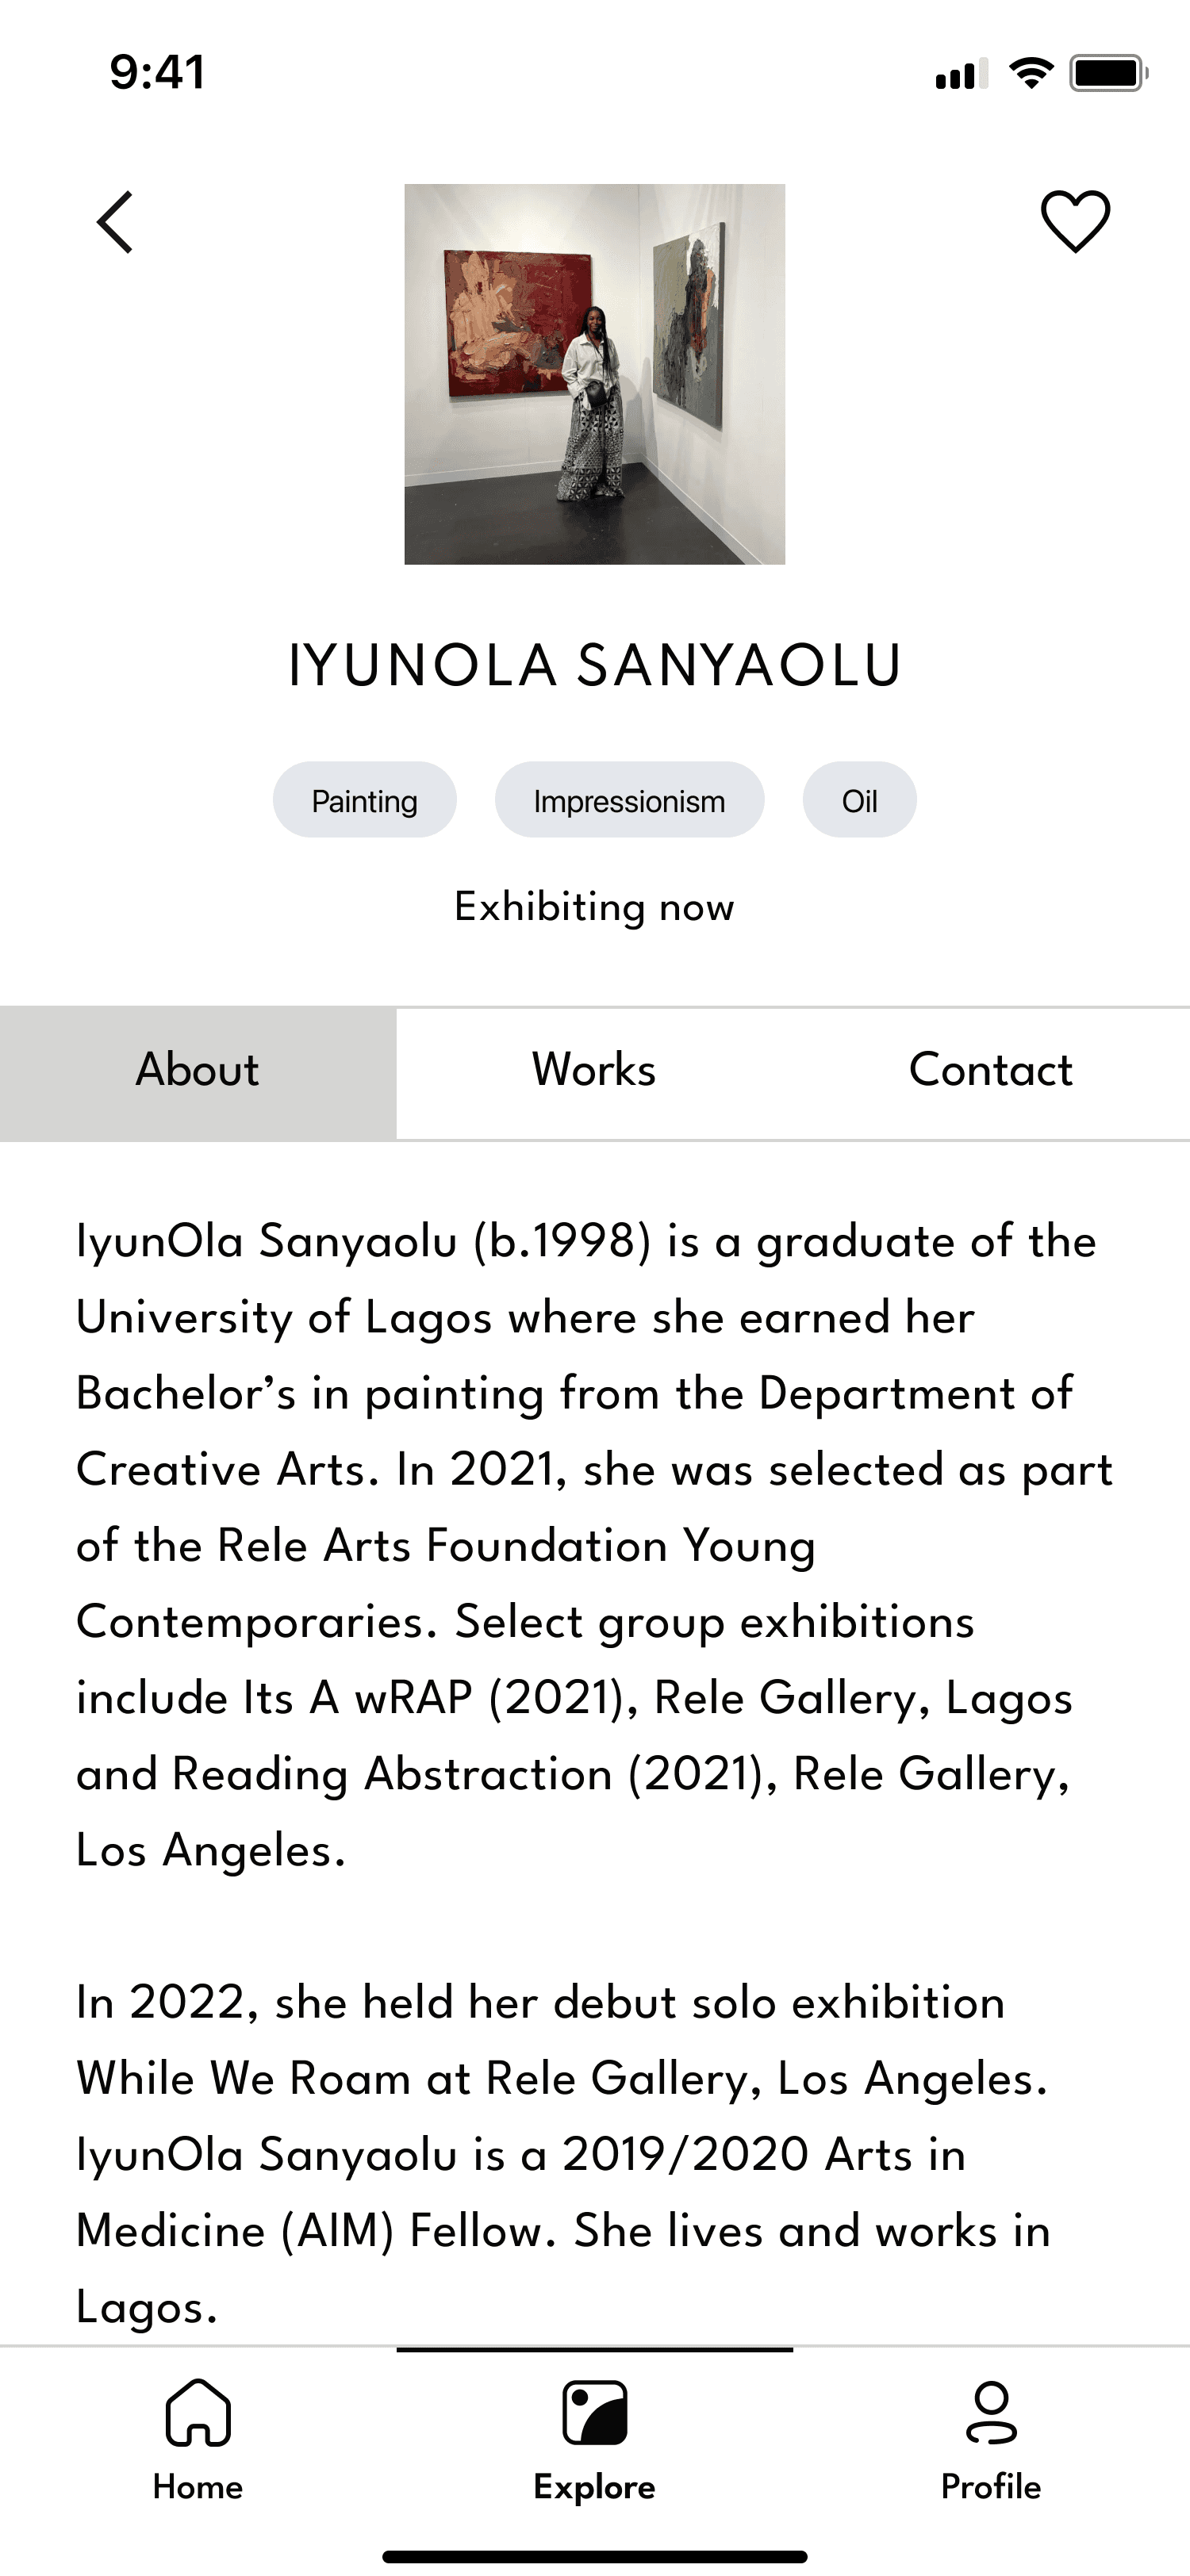The width and height of the screenshot is (1190, 2576).
Task: Open the artist photo thumbnail
Action: tap(595, 374)
